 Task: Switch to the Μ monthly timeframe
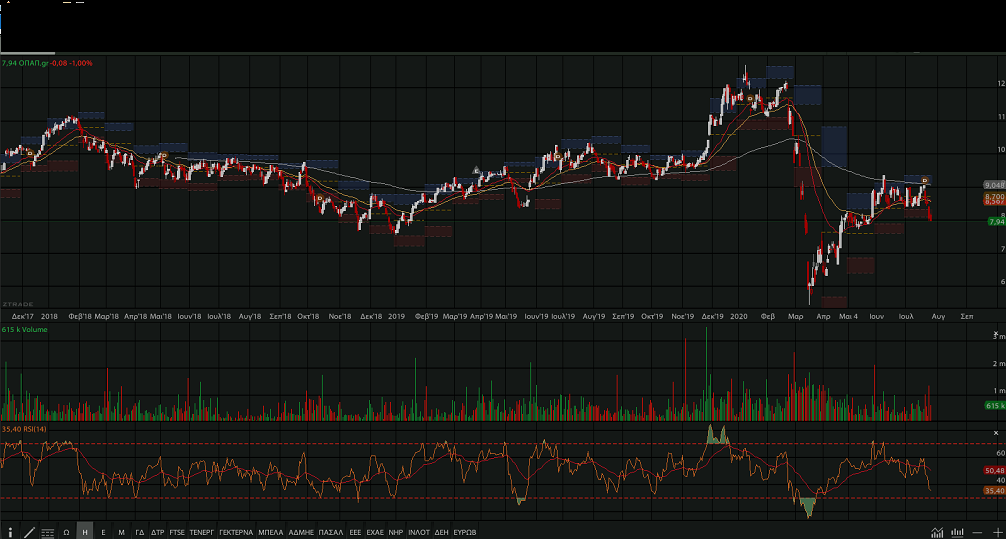pos(121,531)
